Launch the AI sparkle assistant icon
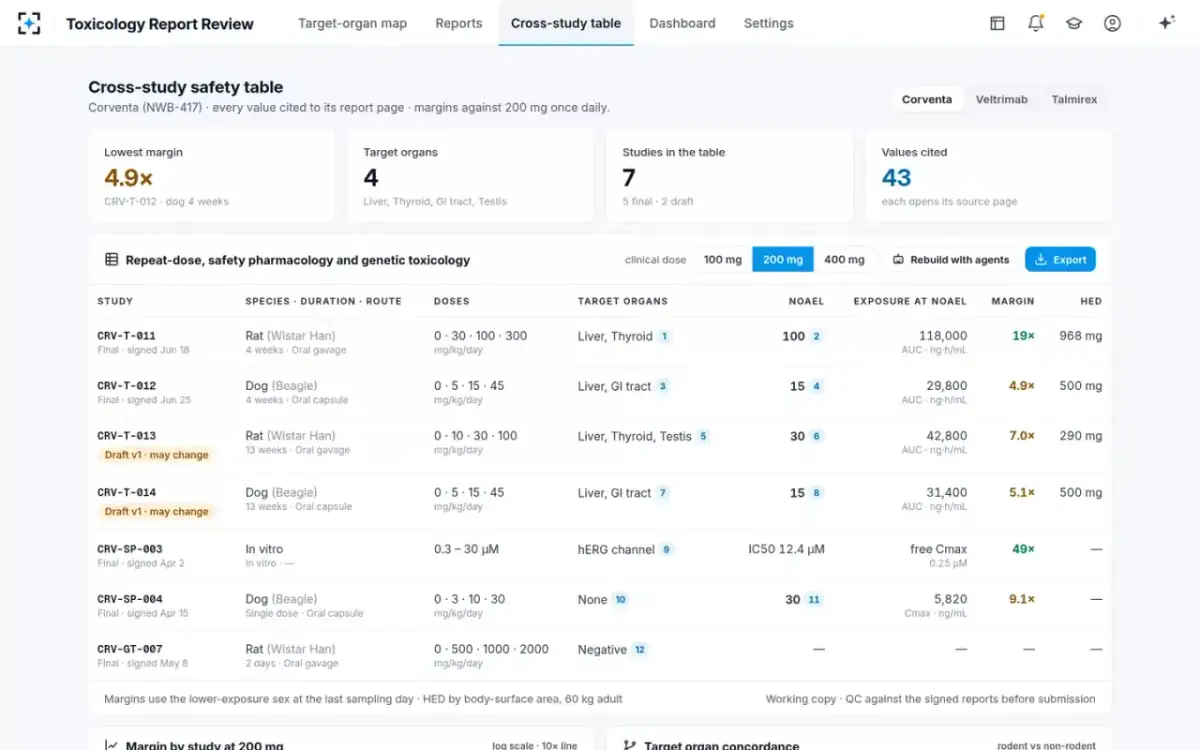 coord(1166,23)
